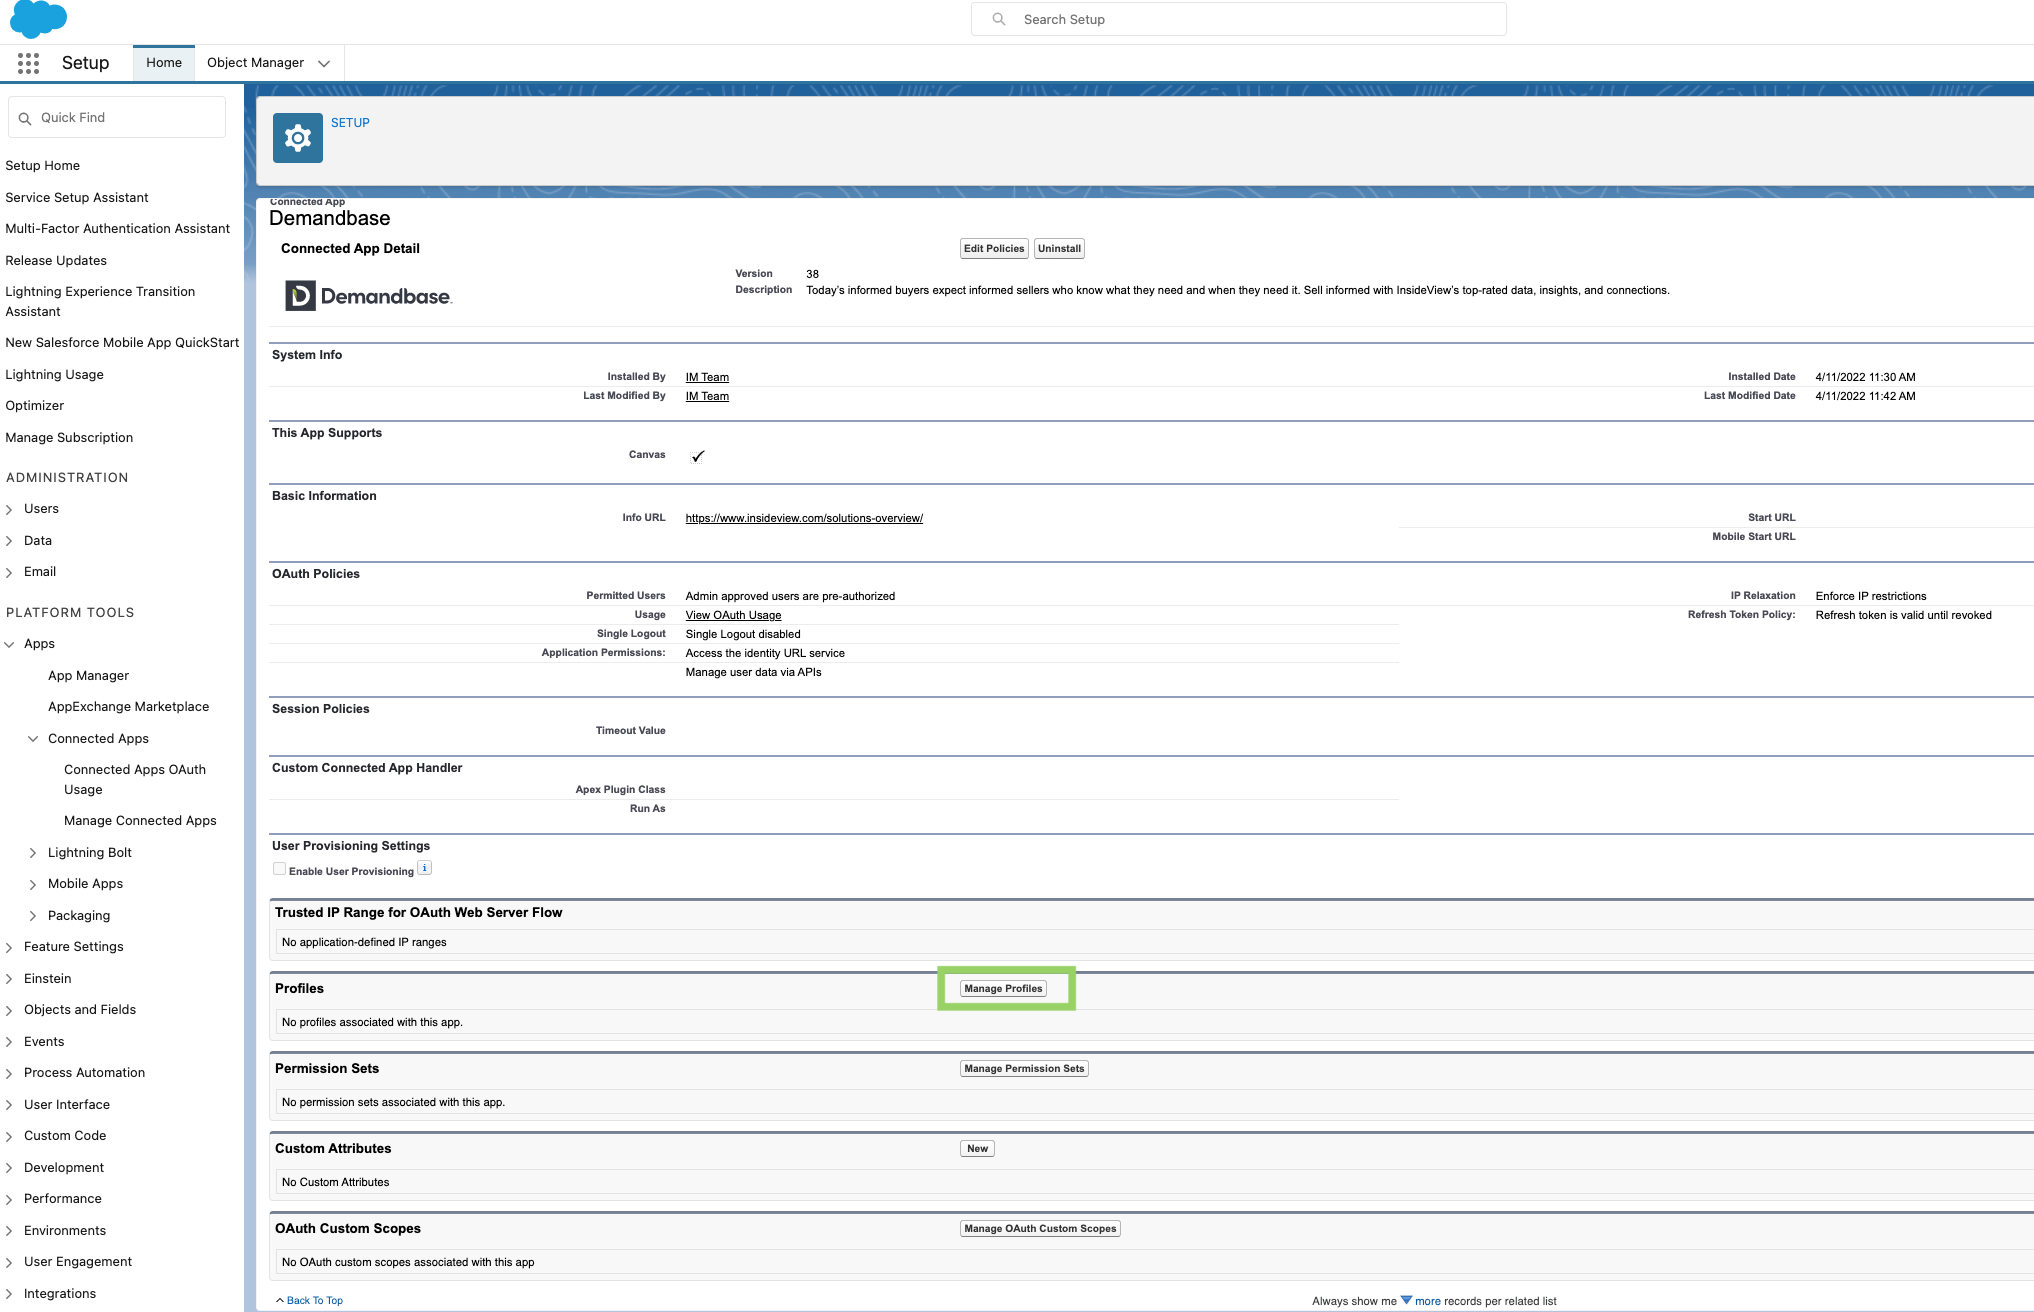Open Last Modified By IM Team link
2034x1312 pixels.
[707, 397]
